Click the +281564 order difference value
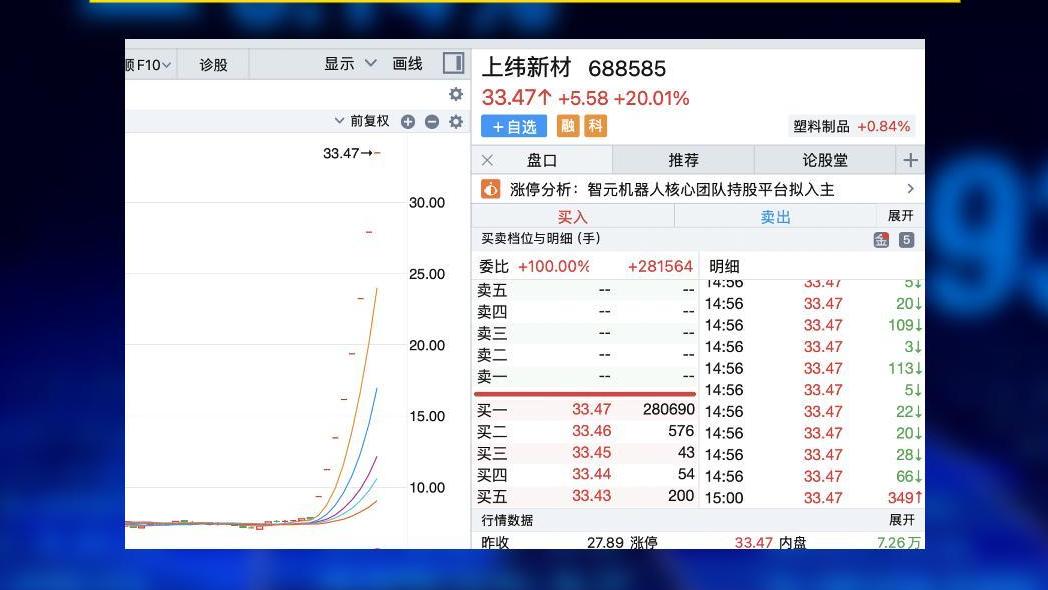Image resolution: width=1048 pixels, height=590 pixels. click(x=660, y=267)
